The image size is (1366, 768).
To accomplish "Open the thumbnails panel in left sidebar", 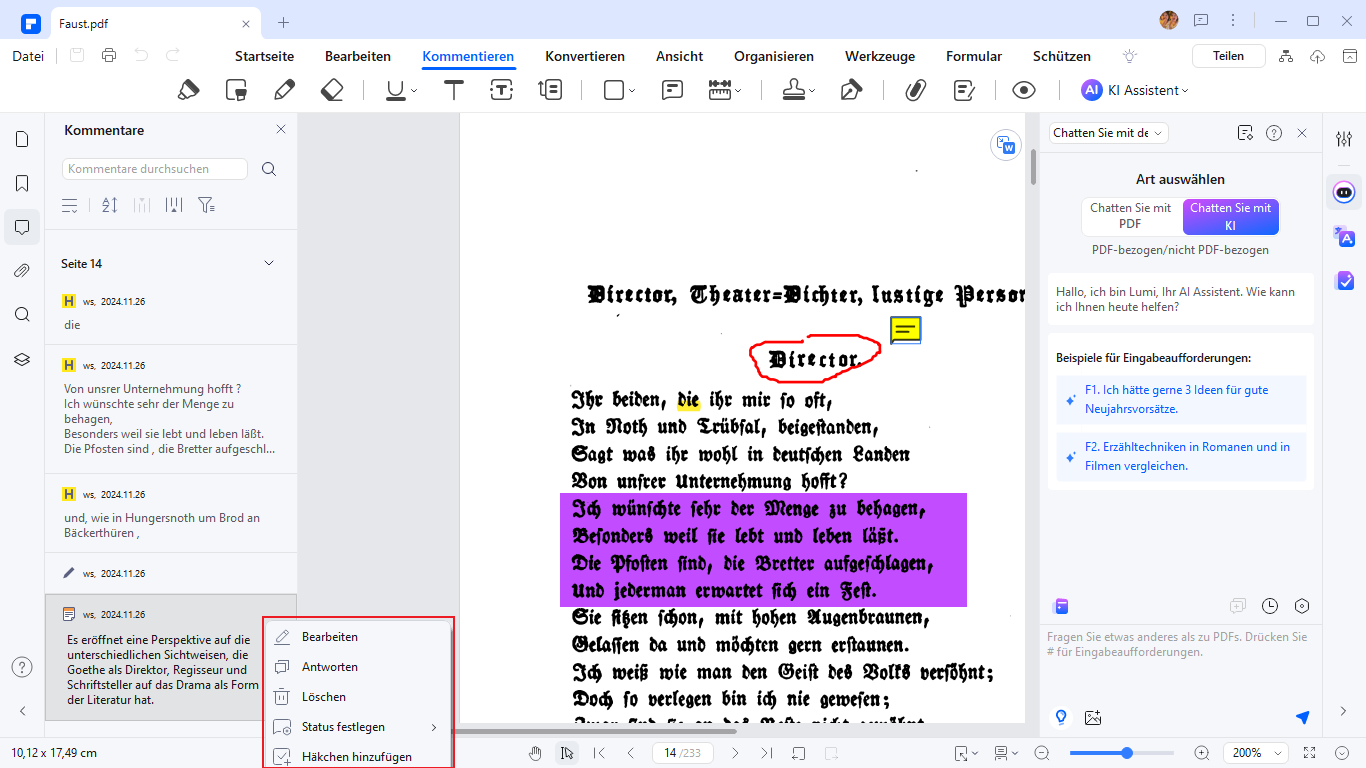I will (22, 139).
